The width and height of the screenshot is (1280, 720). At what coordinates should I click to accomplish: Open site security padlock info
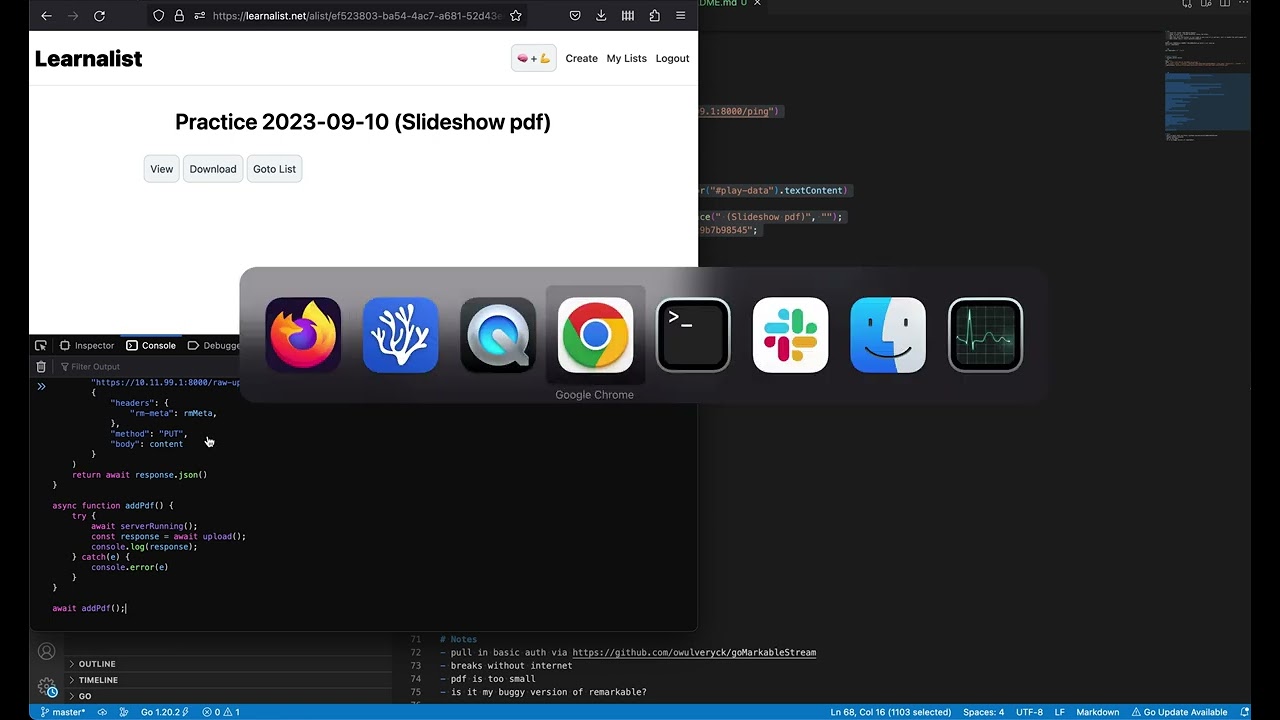coord(179,16)
